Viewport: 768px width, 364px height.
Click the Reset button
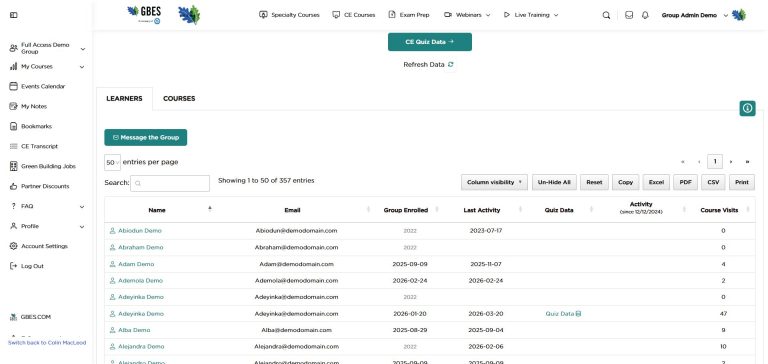pyautogui.click(x=594, y=182)
